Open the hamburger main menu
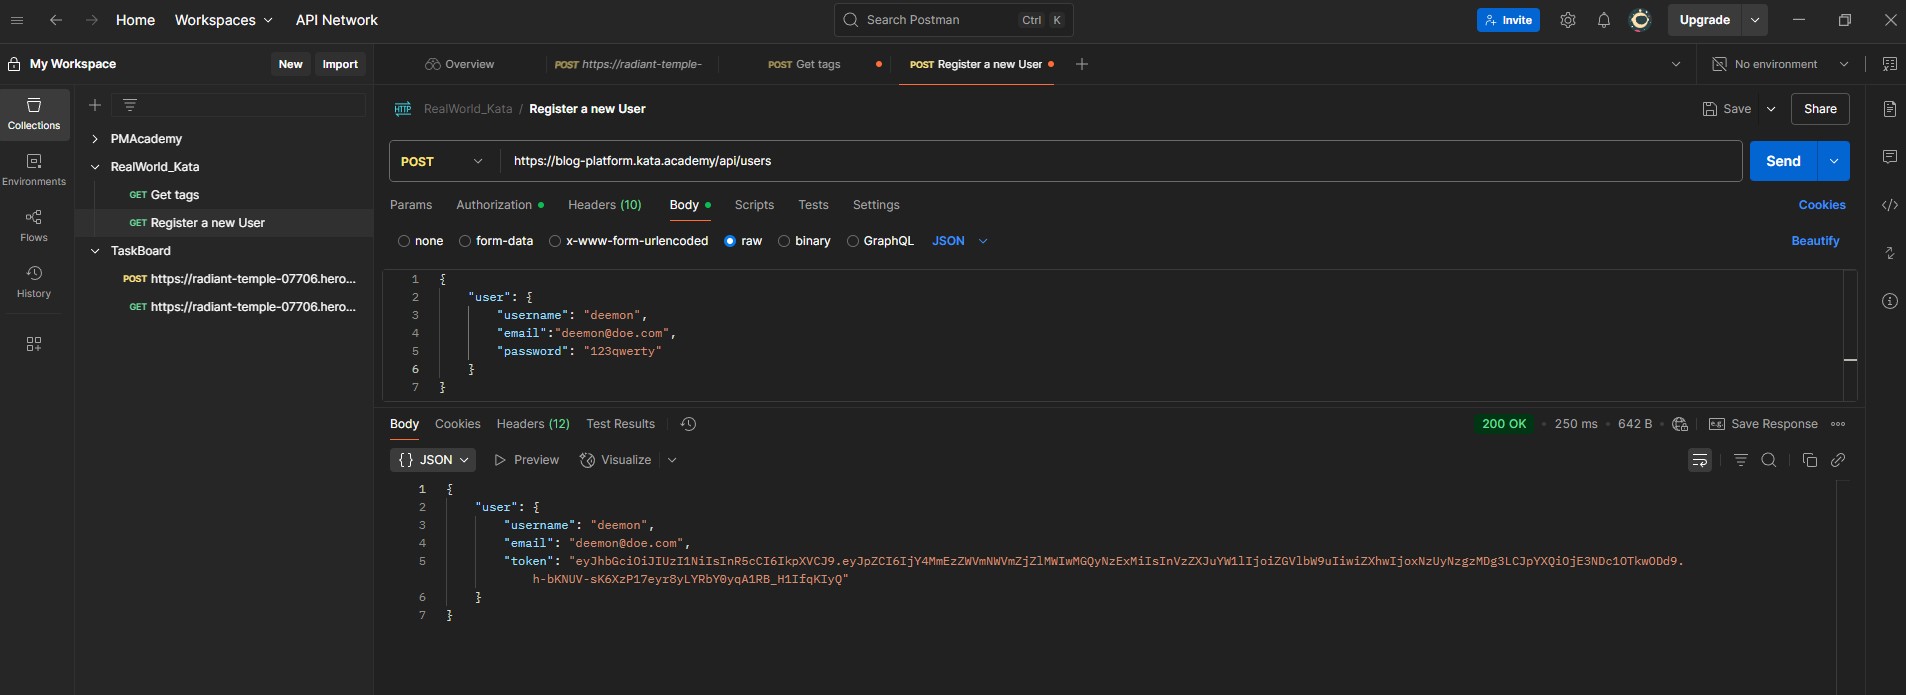Screen dimensions: 1906x695 (x=17, y=20)
